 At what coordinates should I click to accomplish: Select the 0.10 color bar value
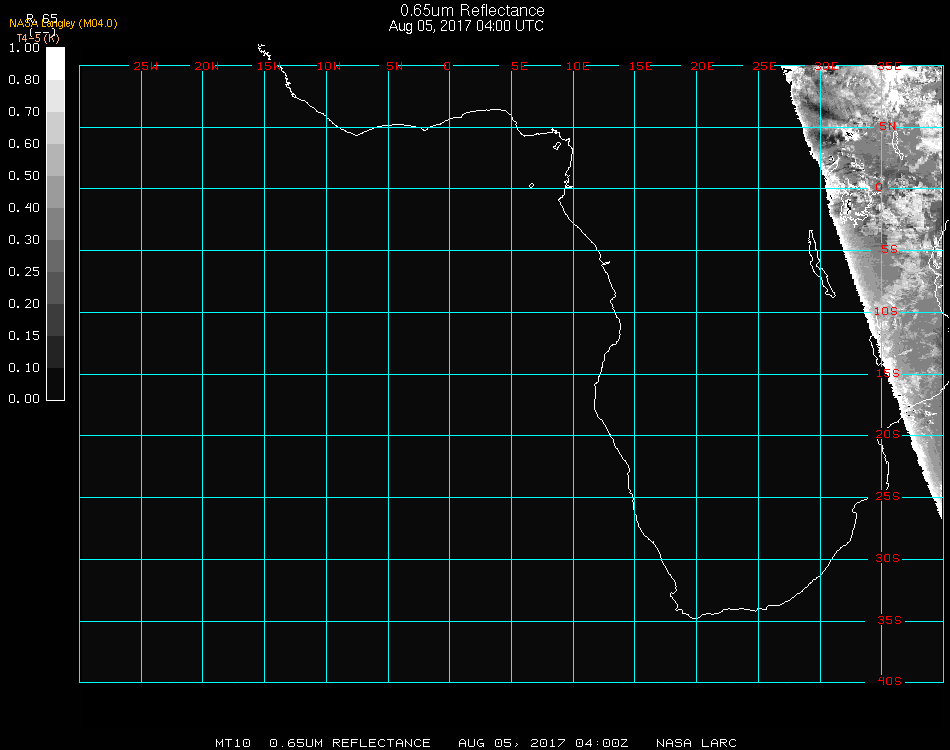(x=24, y=368)
